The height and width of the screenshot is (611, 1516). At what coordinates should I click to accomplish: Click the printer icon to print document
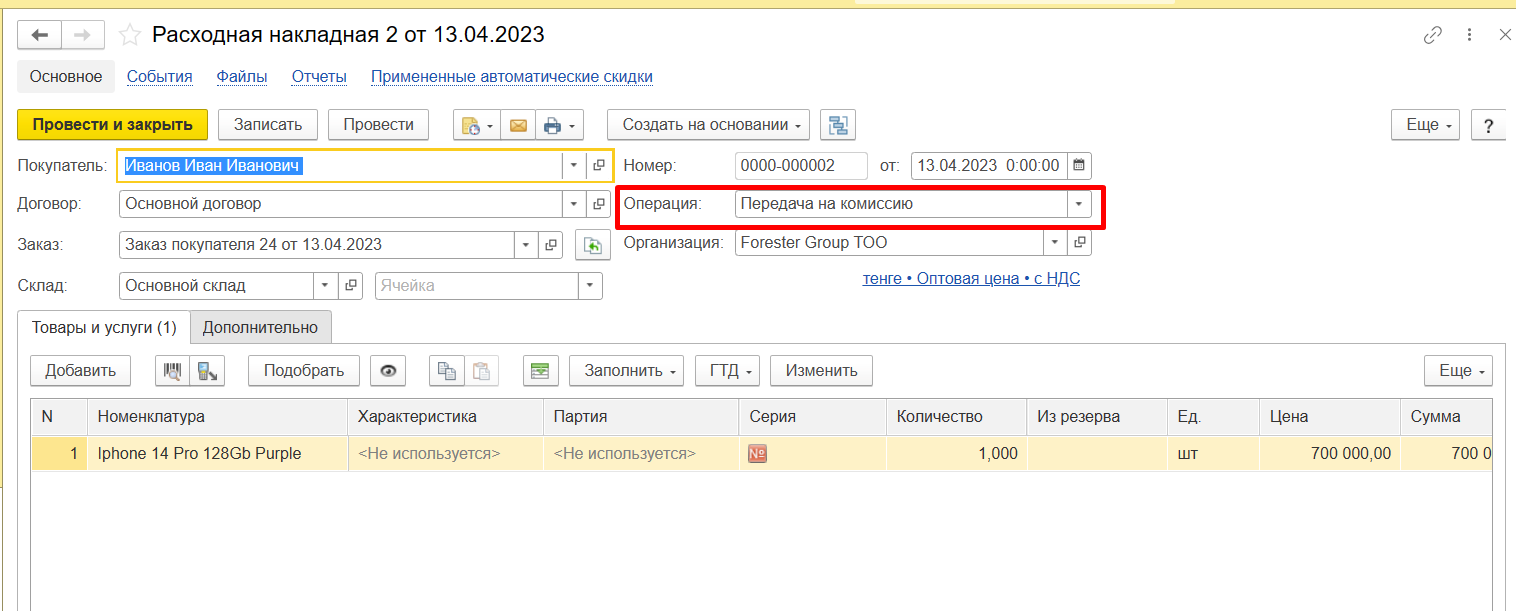[x=552, y=125]
